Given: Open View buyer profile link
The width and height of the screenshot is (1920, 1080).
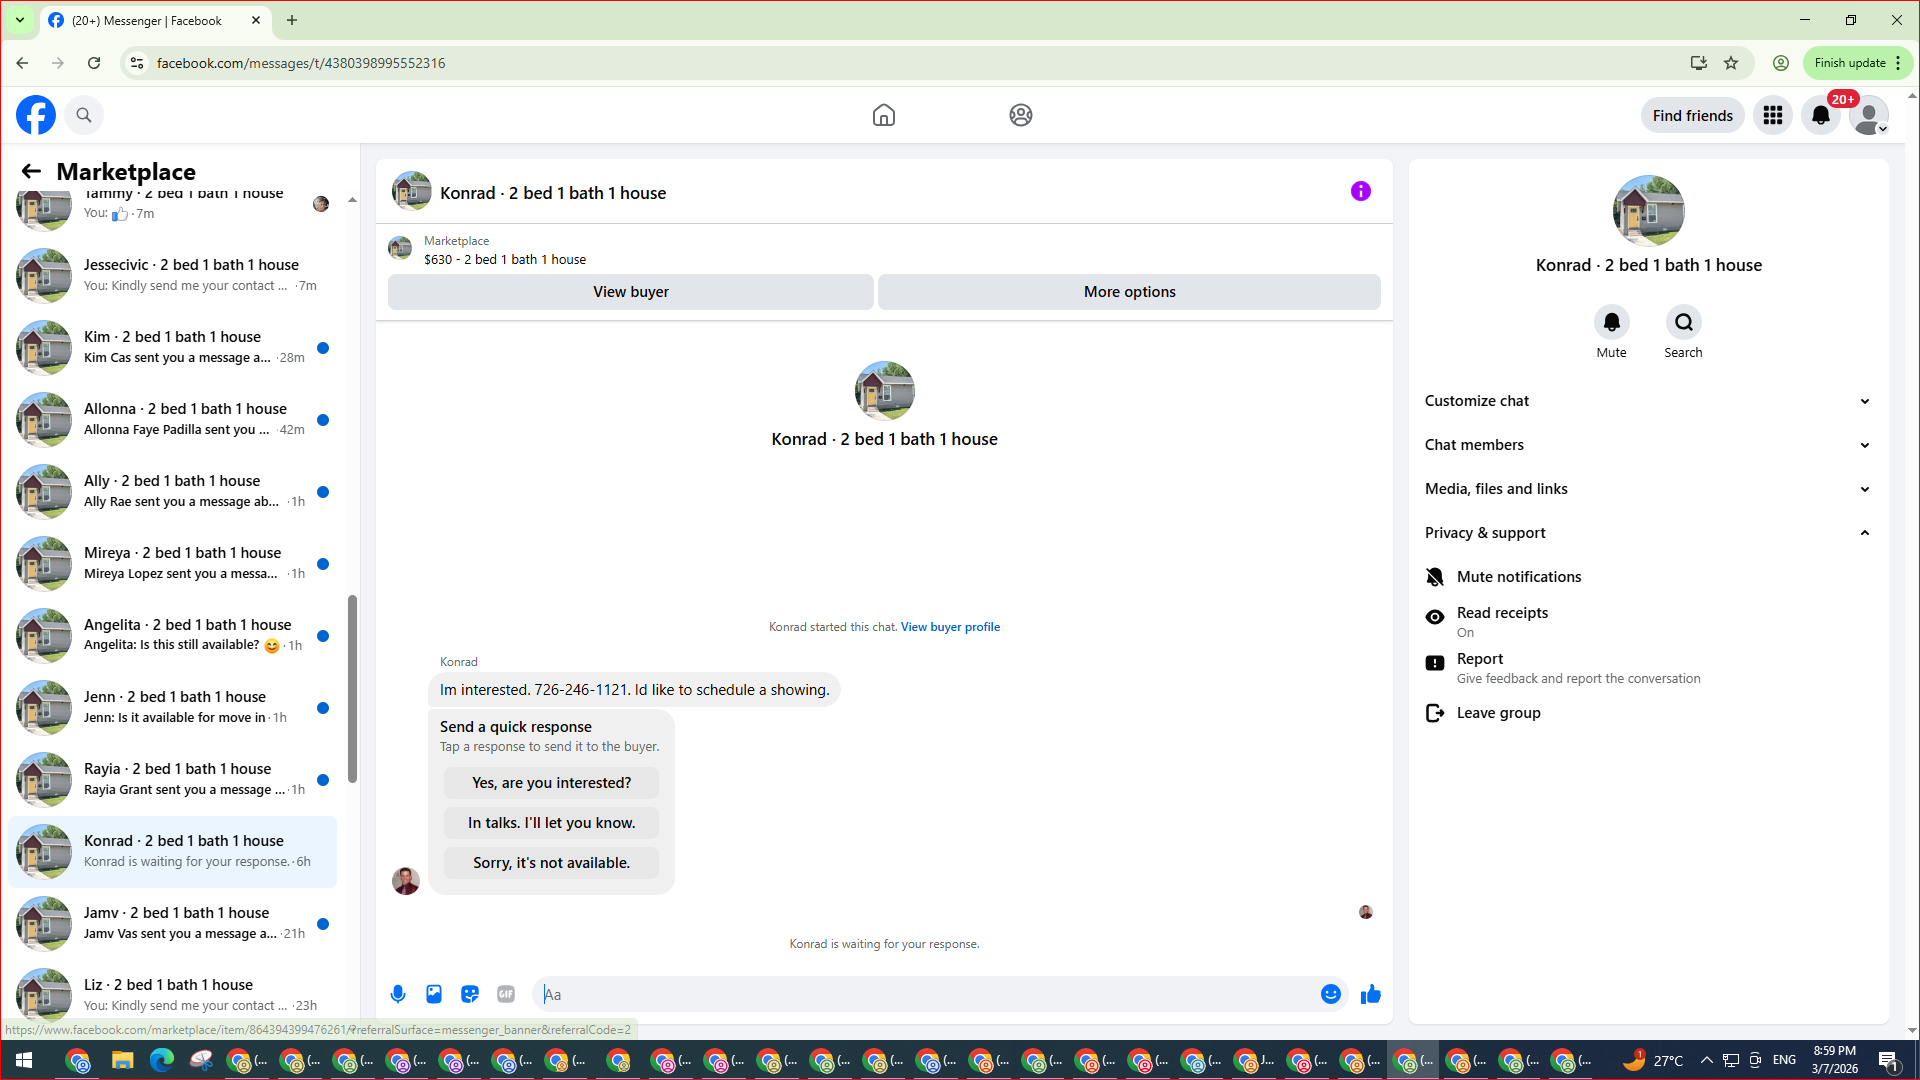Looking at the screenshot, I should pyautogui.click(x=950, y=627).
